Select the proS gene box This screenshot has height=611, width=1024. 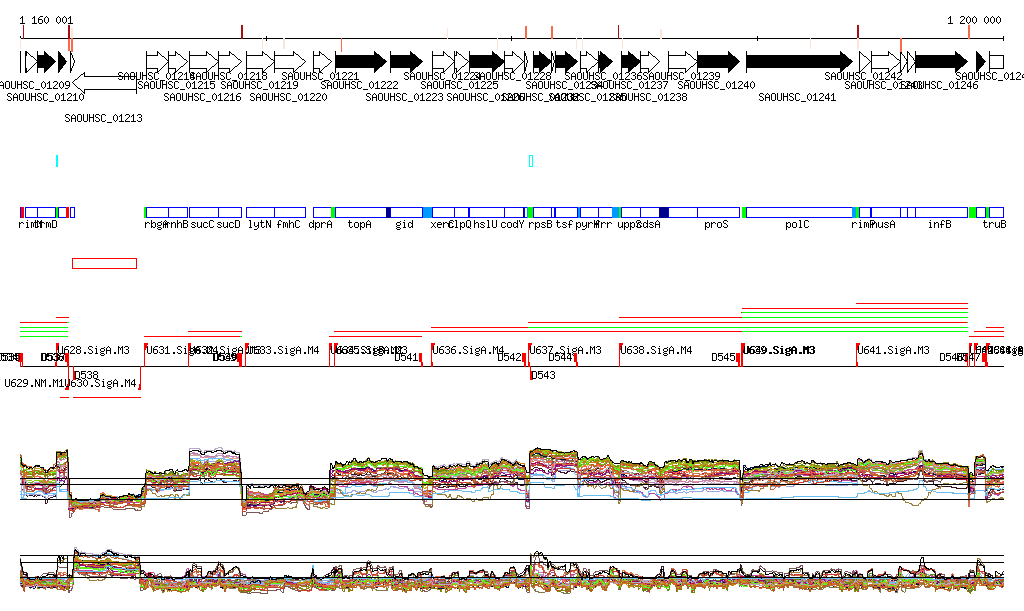716,212
